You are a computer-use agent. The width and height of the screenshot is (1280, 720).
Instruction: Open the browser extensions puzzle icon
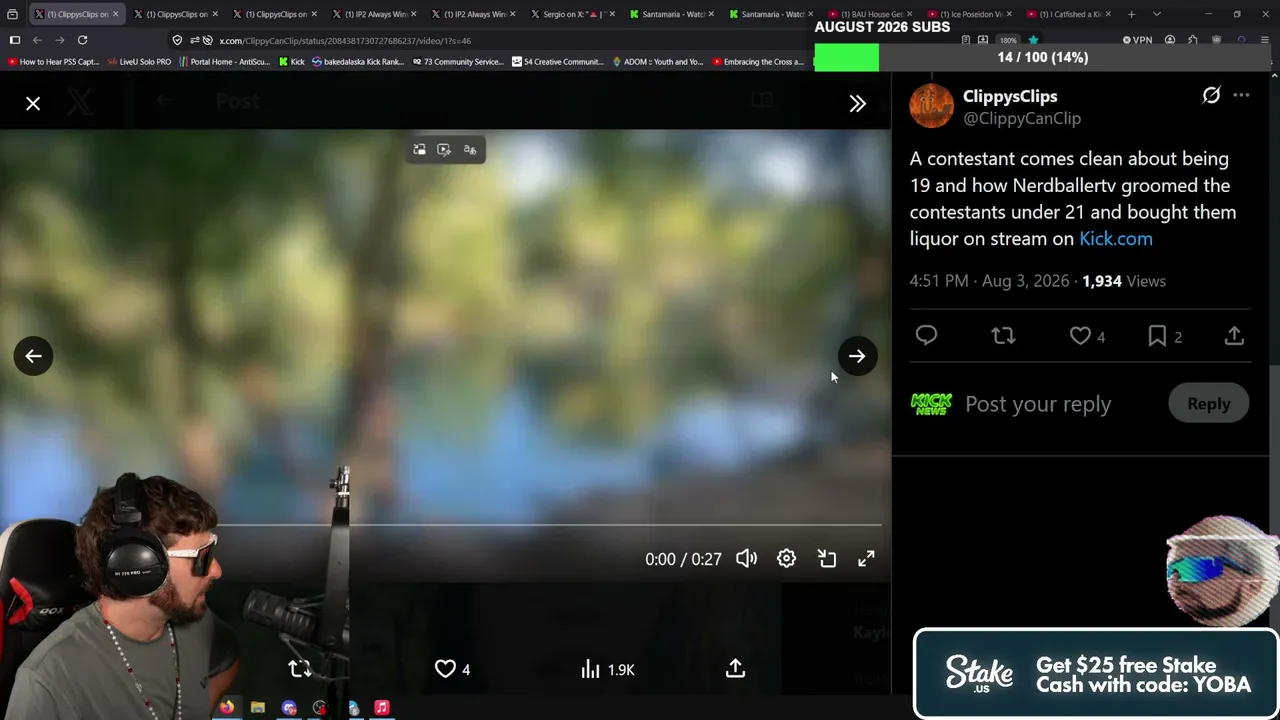click(x=1193, y=40)
